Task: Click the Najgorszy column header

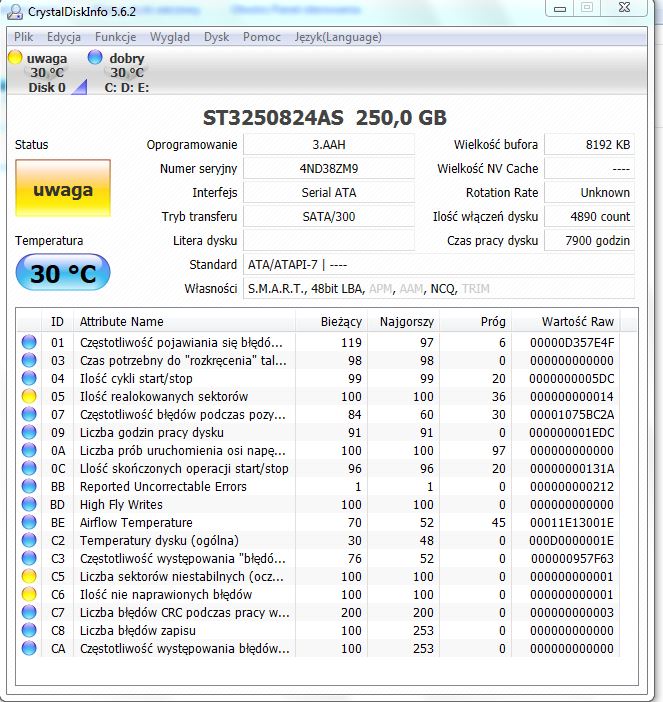Action: tap(403, 321)
